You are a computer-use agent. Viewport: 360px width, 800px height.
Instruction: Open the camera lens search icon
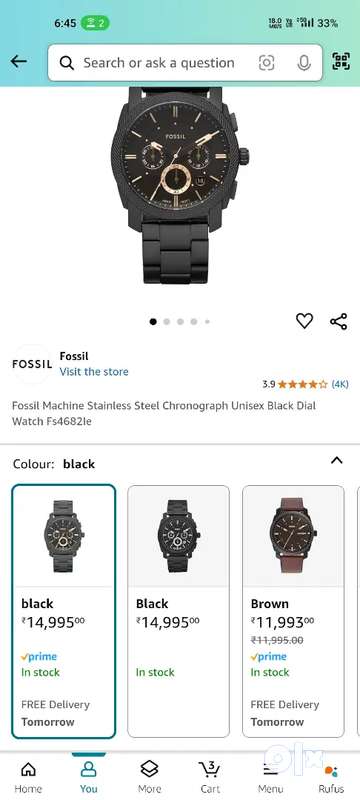[267, 63]
